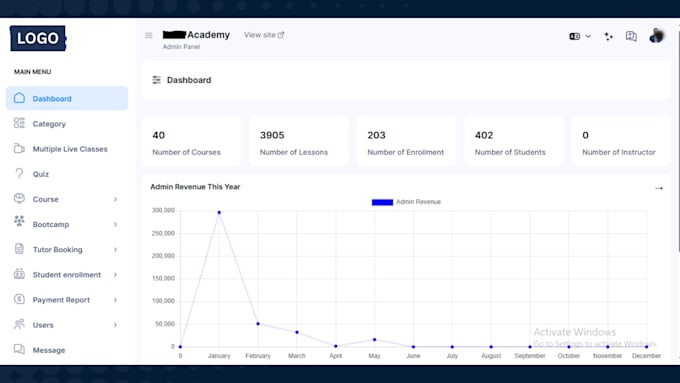Click the May revenue data point
This screenshot has width=680, height=383.
[375, 340]
